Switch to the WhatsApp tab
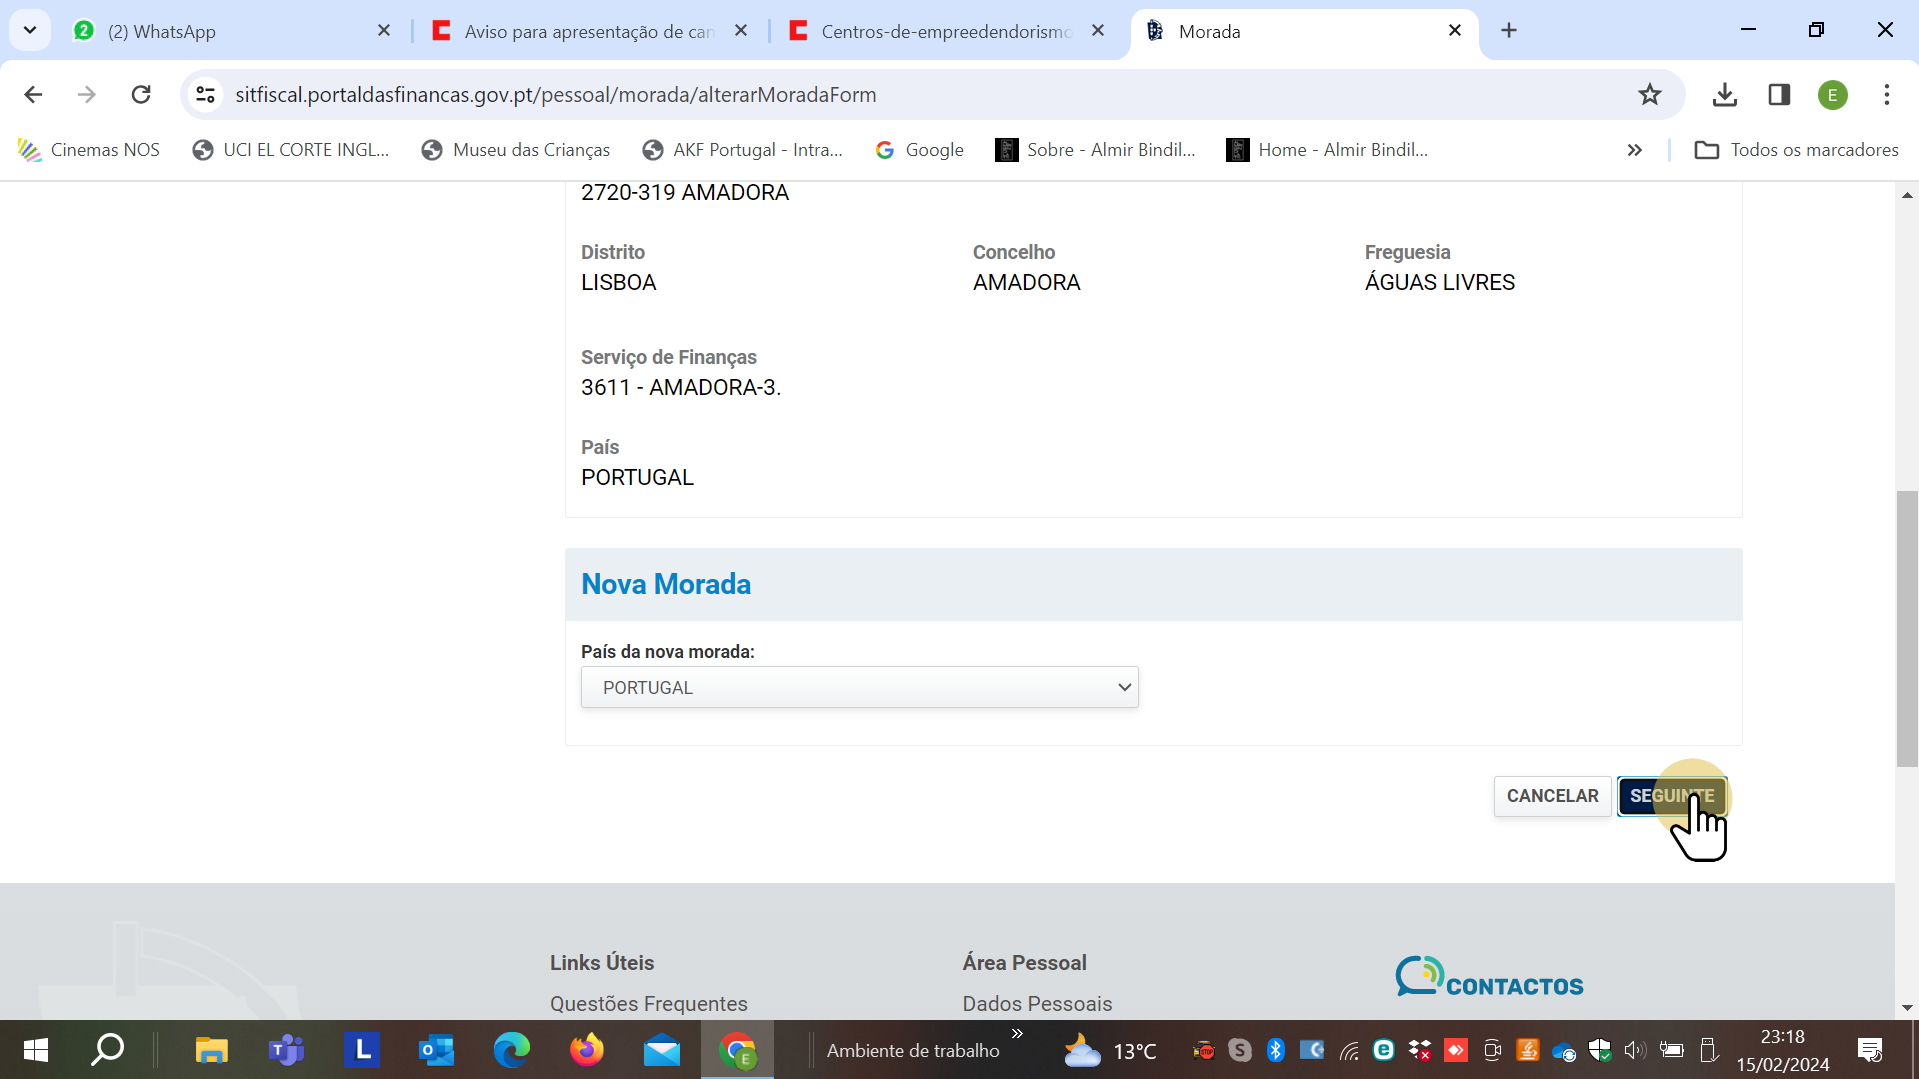 click(230, 31)
